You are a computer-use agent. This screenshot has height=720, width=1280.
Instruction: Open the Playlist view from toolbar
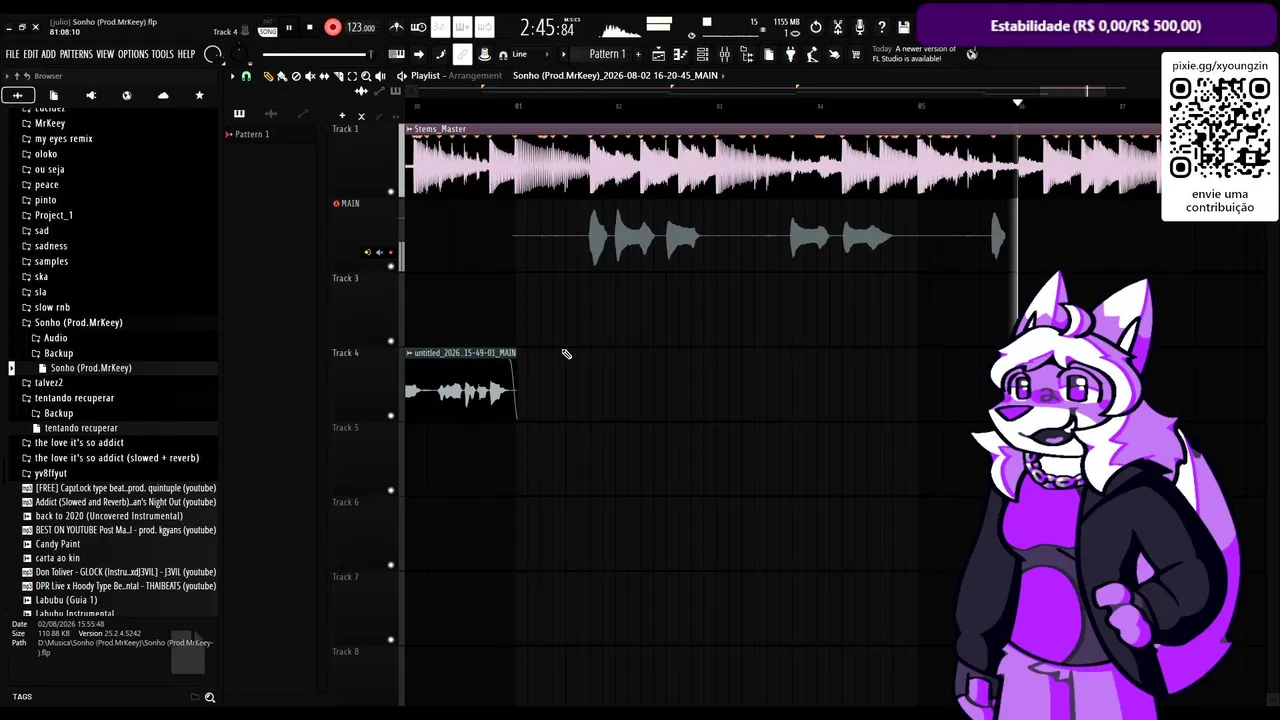659,54
